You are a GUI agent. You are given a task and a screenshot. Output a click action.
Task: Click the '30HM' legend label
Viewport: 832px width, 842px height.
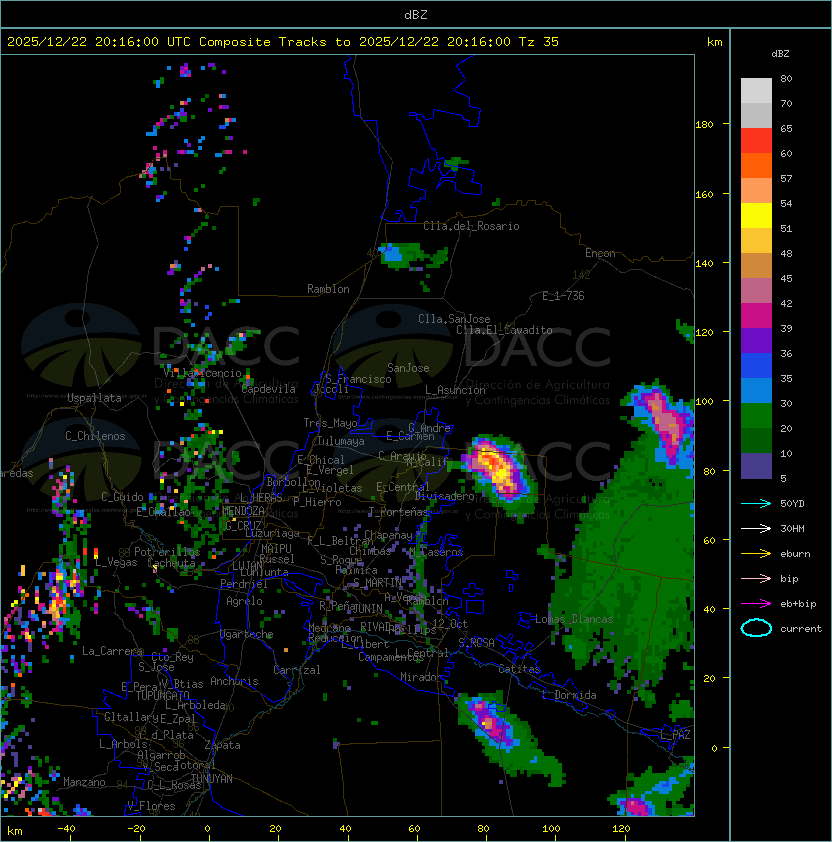click(x=792, y=529)
